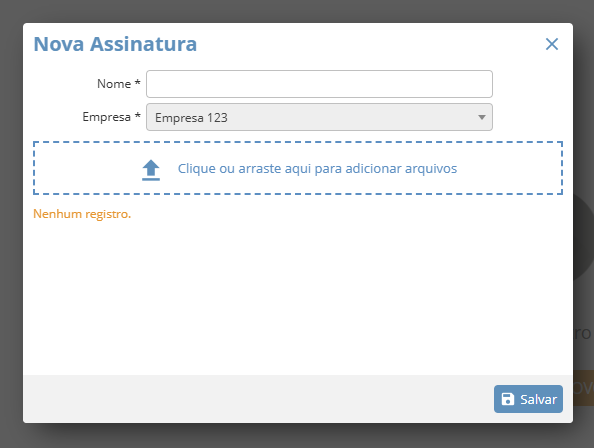
Task: Save the new signature with Salvar
Action: [x=528, y=399]
